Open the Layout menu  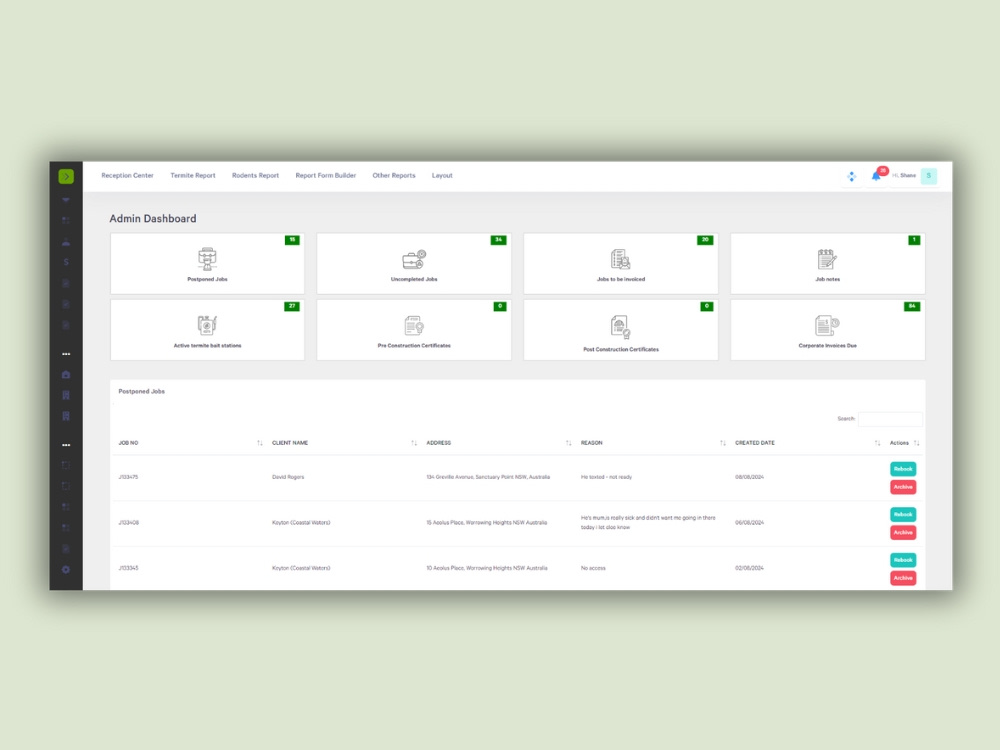pyautogui.click(x=442, y=175)
